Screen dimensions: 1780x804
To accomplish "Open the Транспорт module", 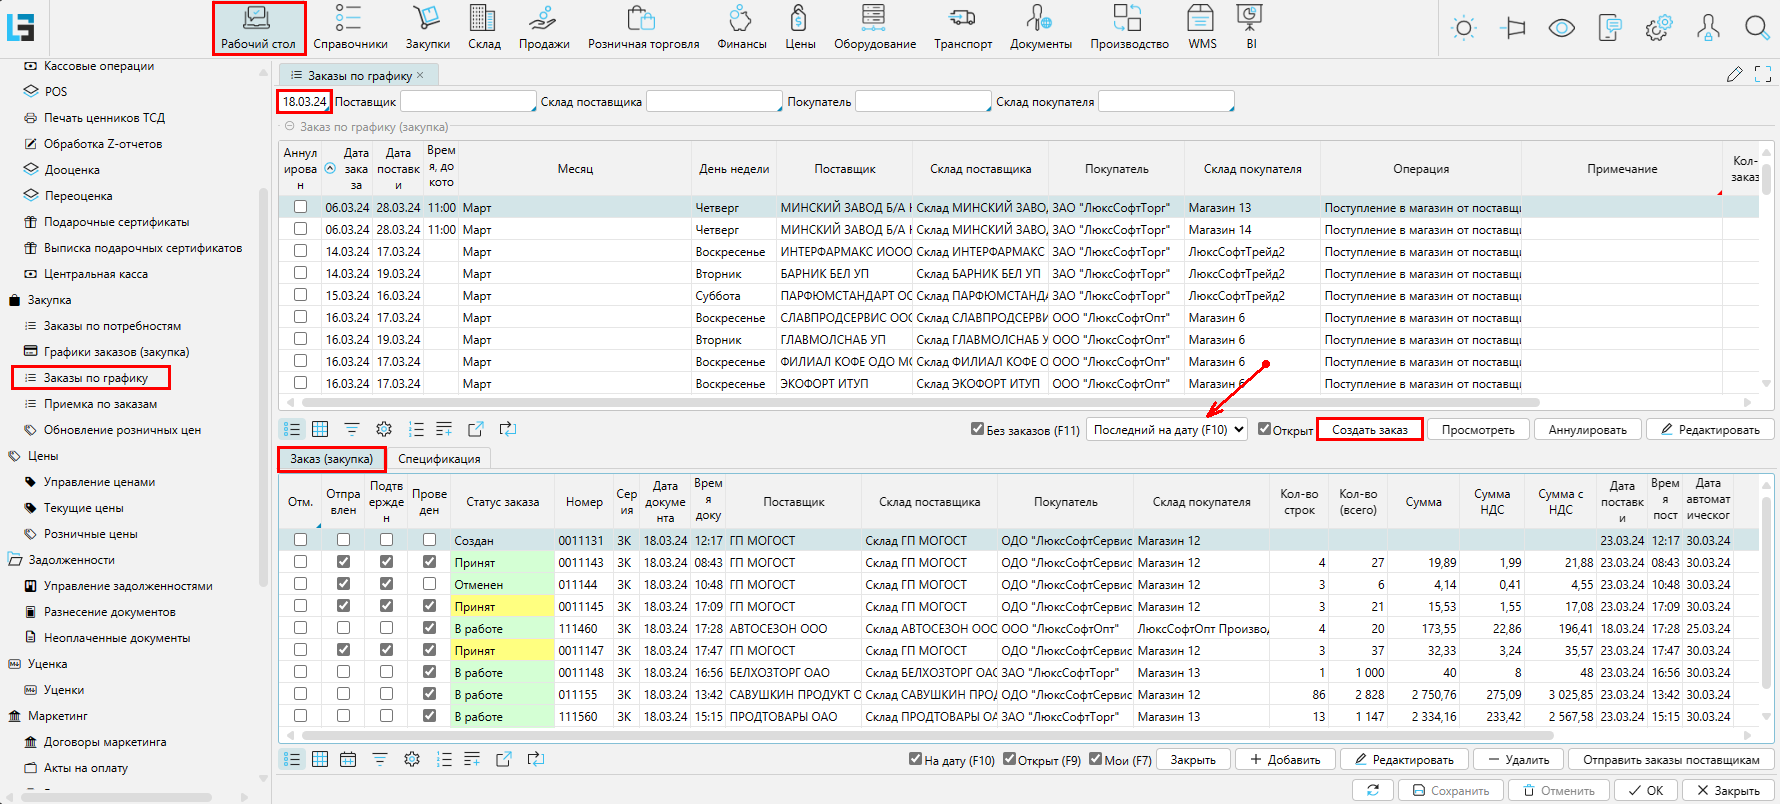I will tap(962, 27).
